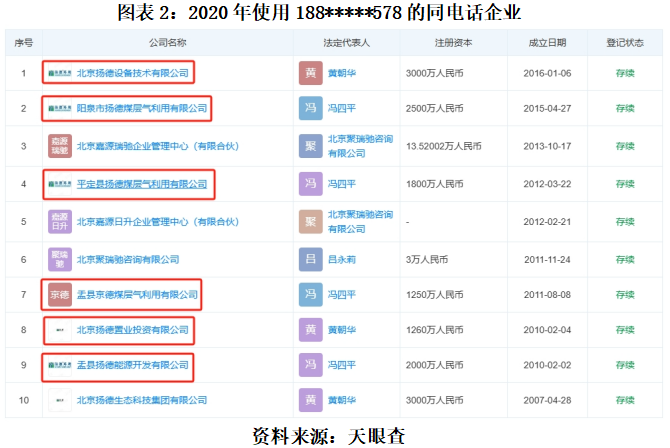Open company link 北京扬德生态科技集团有限公司
The image size is (670, 448).
(x=142, y=400)
